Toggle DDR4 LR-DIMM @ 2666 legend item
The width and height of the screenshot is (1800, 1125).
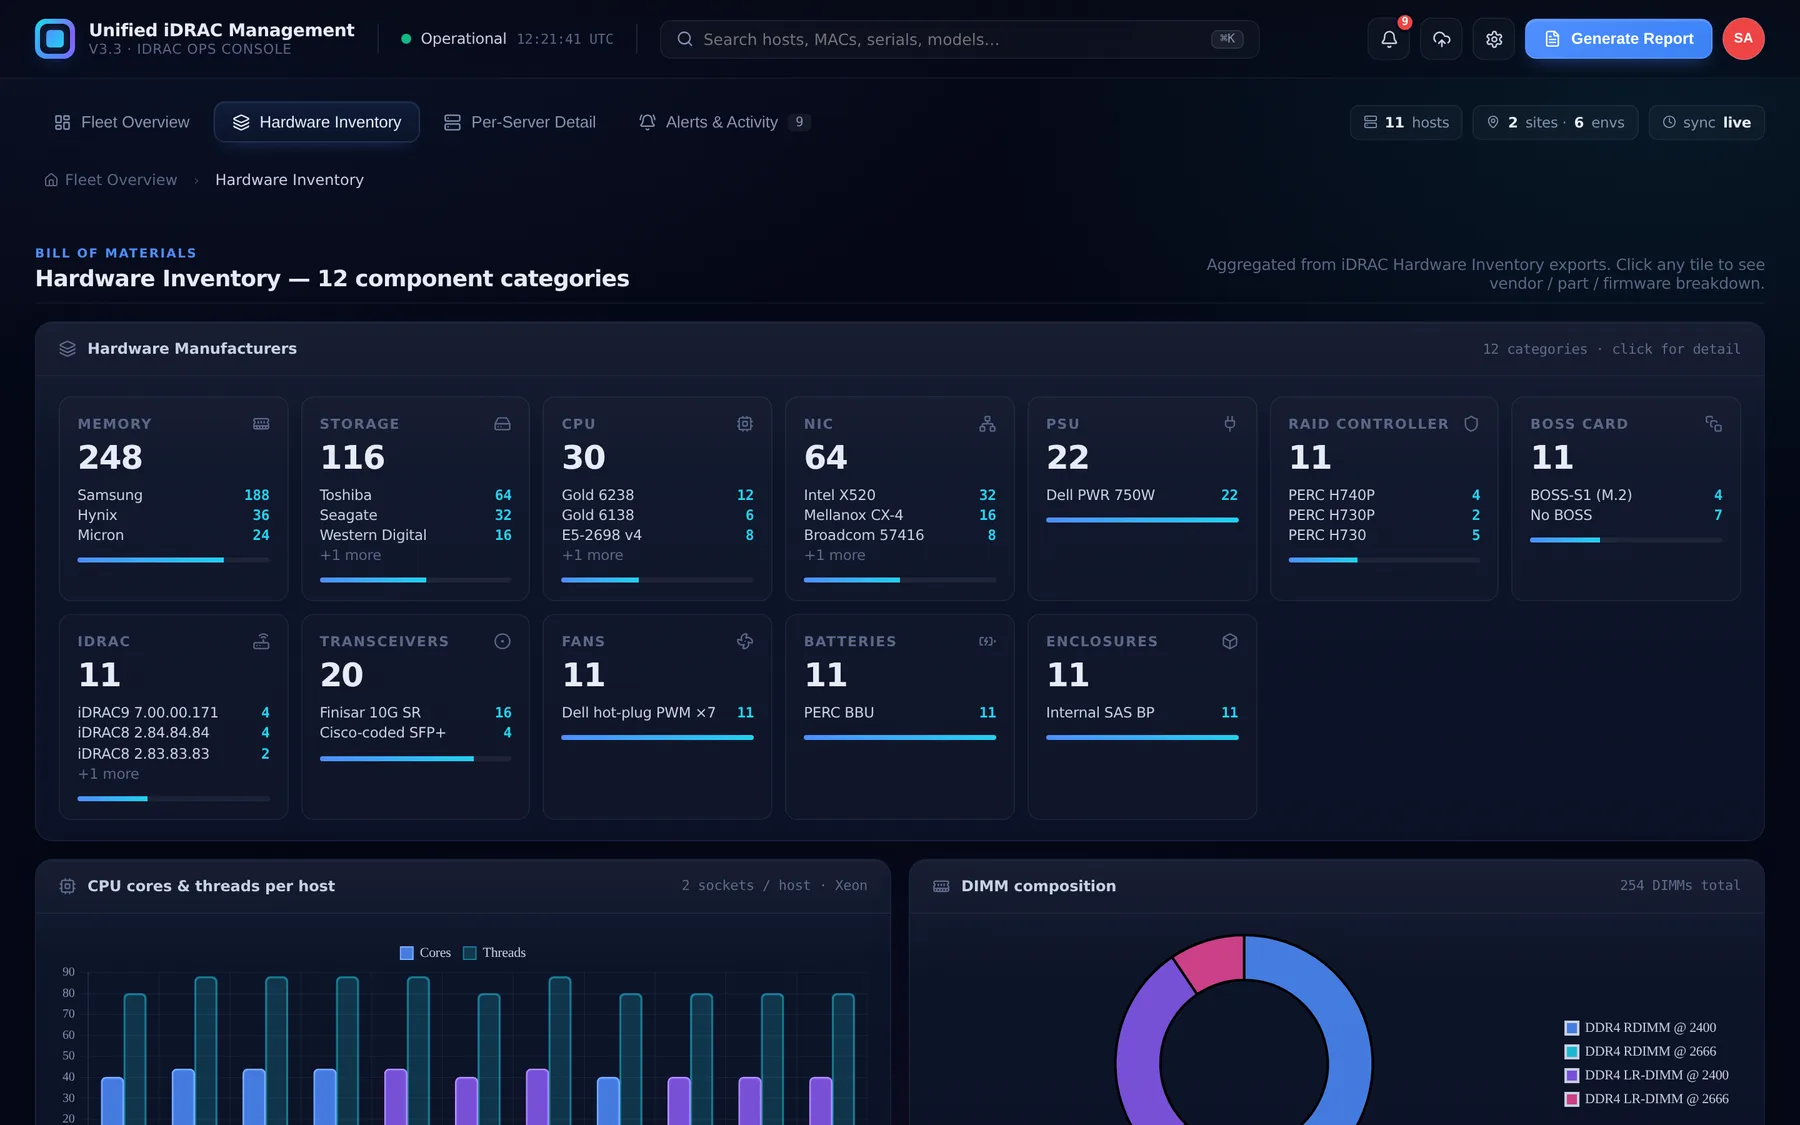[x=1646, y=1099]
